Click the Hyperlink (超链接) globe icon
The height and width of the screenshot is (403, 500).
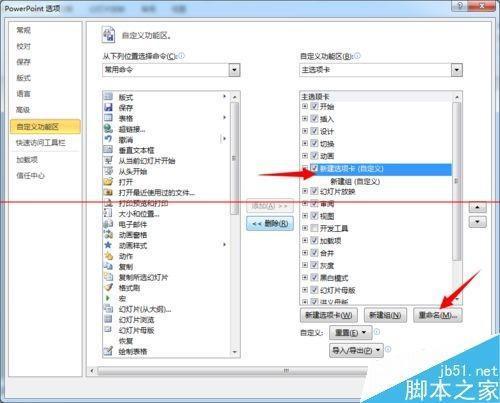(x=108, y=129)
